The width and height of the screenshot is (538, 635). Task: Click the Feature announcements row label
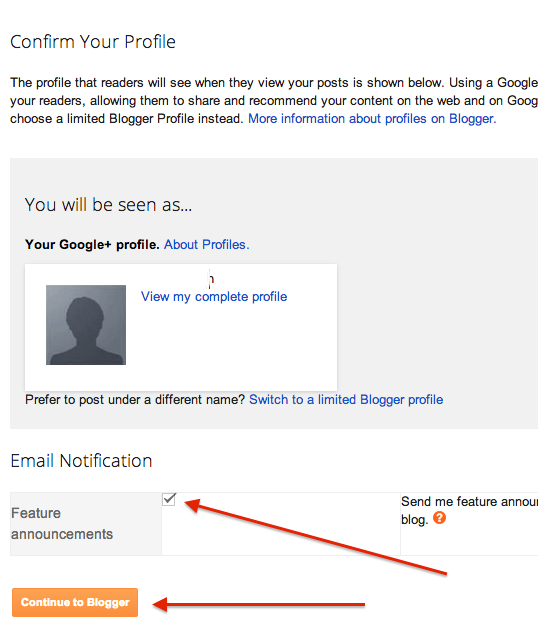(62, 524)
